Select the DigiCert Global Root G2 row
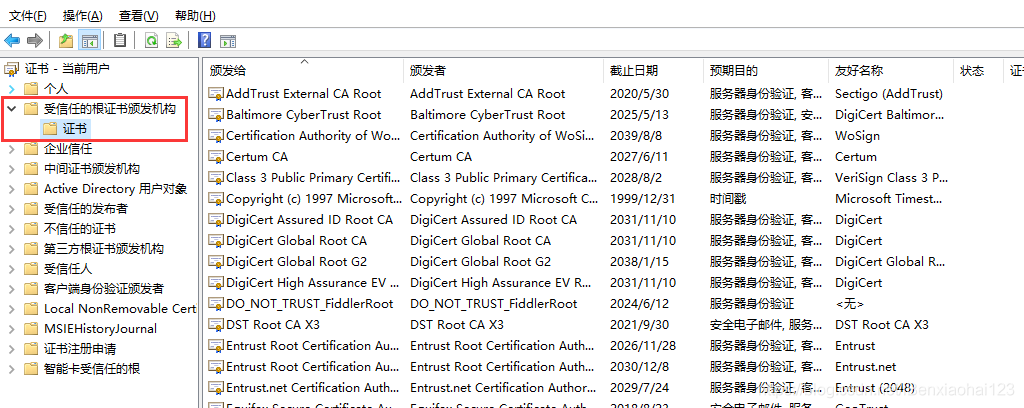Screen dimensions: 1024x408 click(x=614, y=262)
